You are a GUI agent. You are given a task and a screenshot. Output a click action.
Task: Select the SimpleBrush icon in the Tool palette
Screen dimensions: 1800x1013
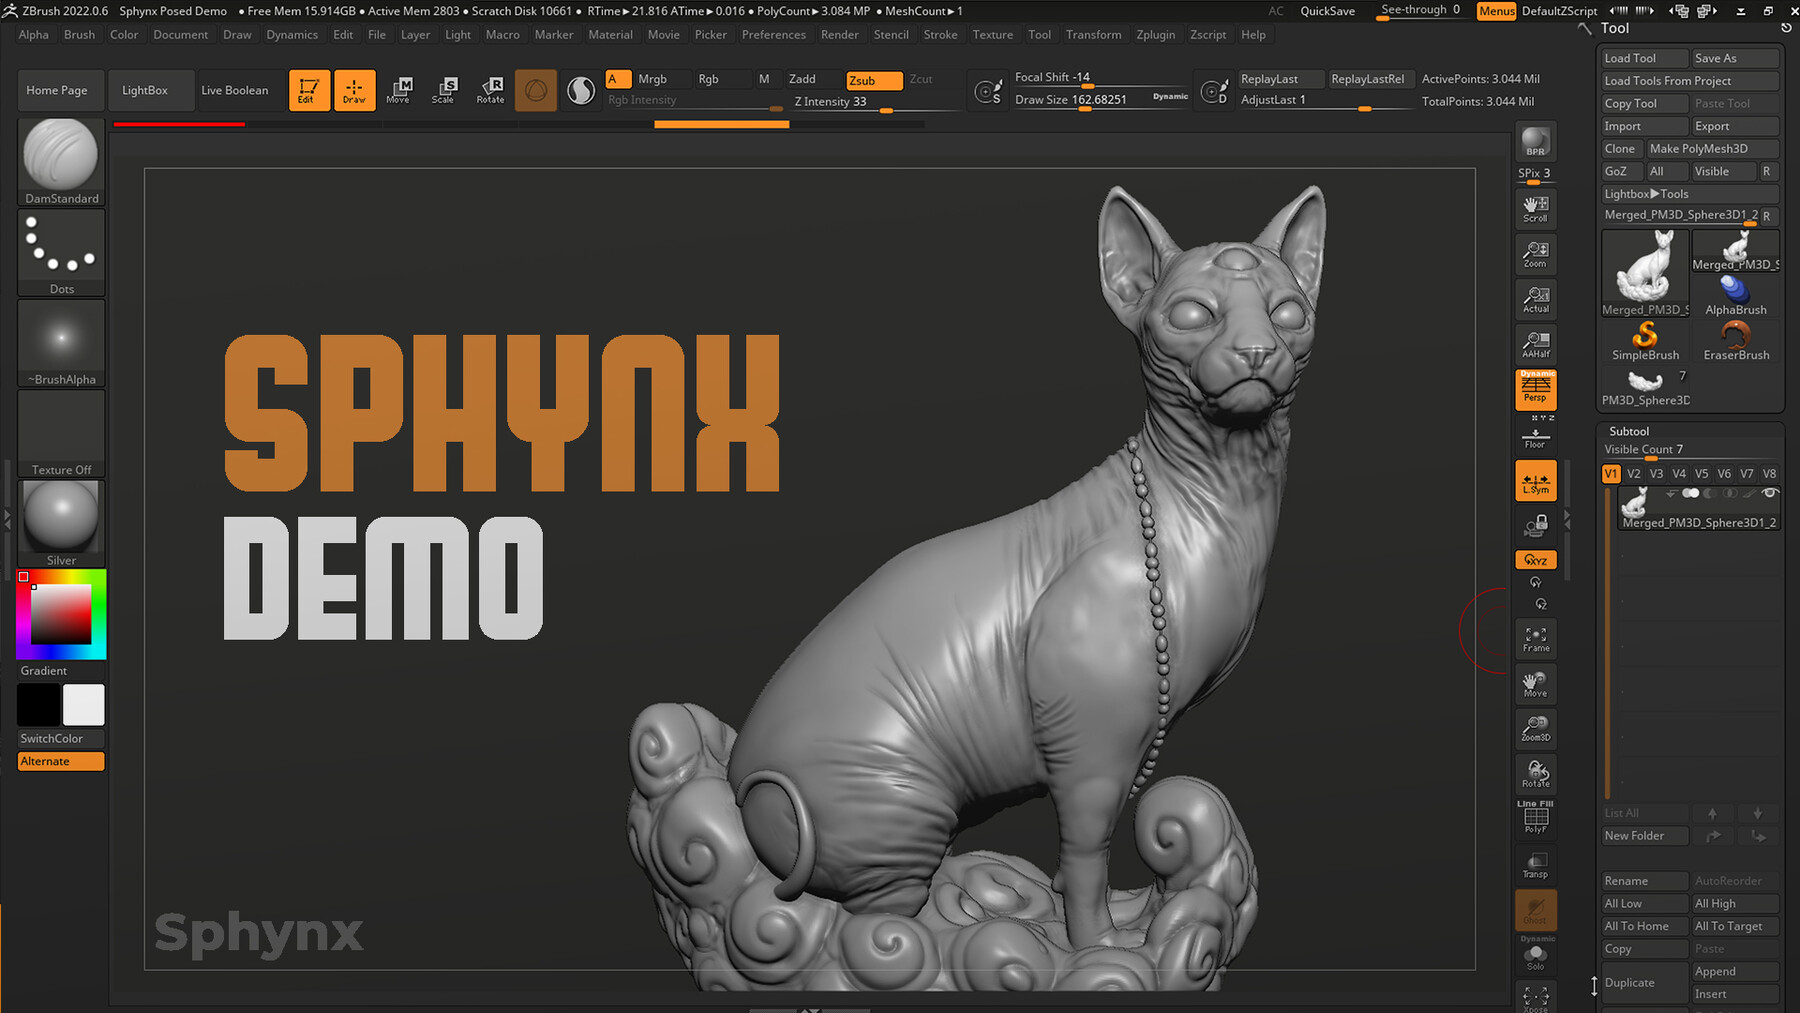1645,340
